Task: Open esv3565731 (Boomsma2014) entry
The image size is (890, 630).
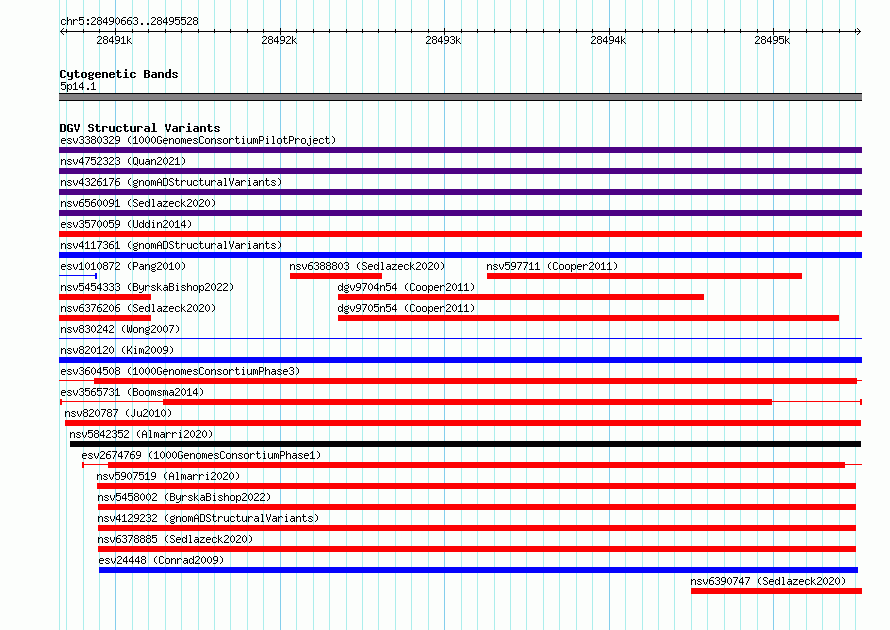Action: pyautogui.click(x=132, y=392)
